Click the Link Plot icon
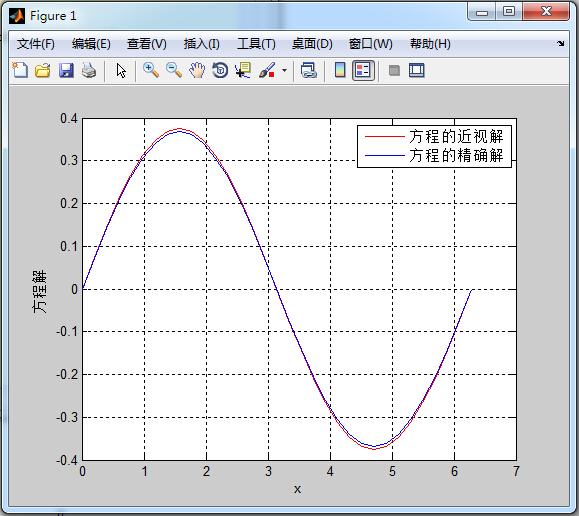 (308, 70)
